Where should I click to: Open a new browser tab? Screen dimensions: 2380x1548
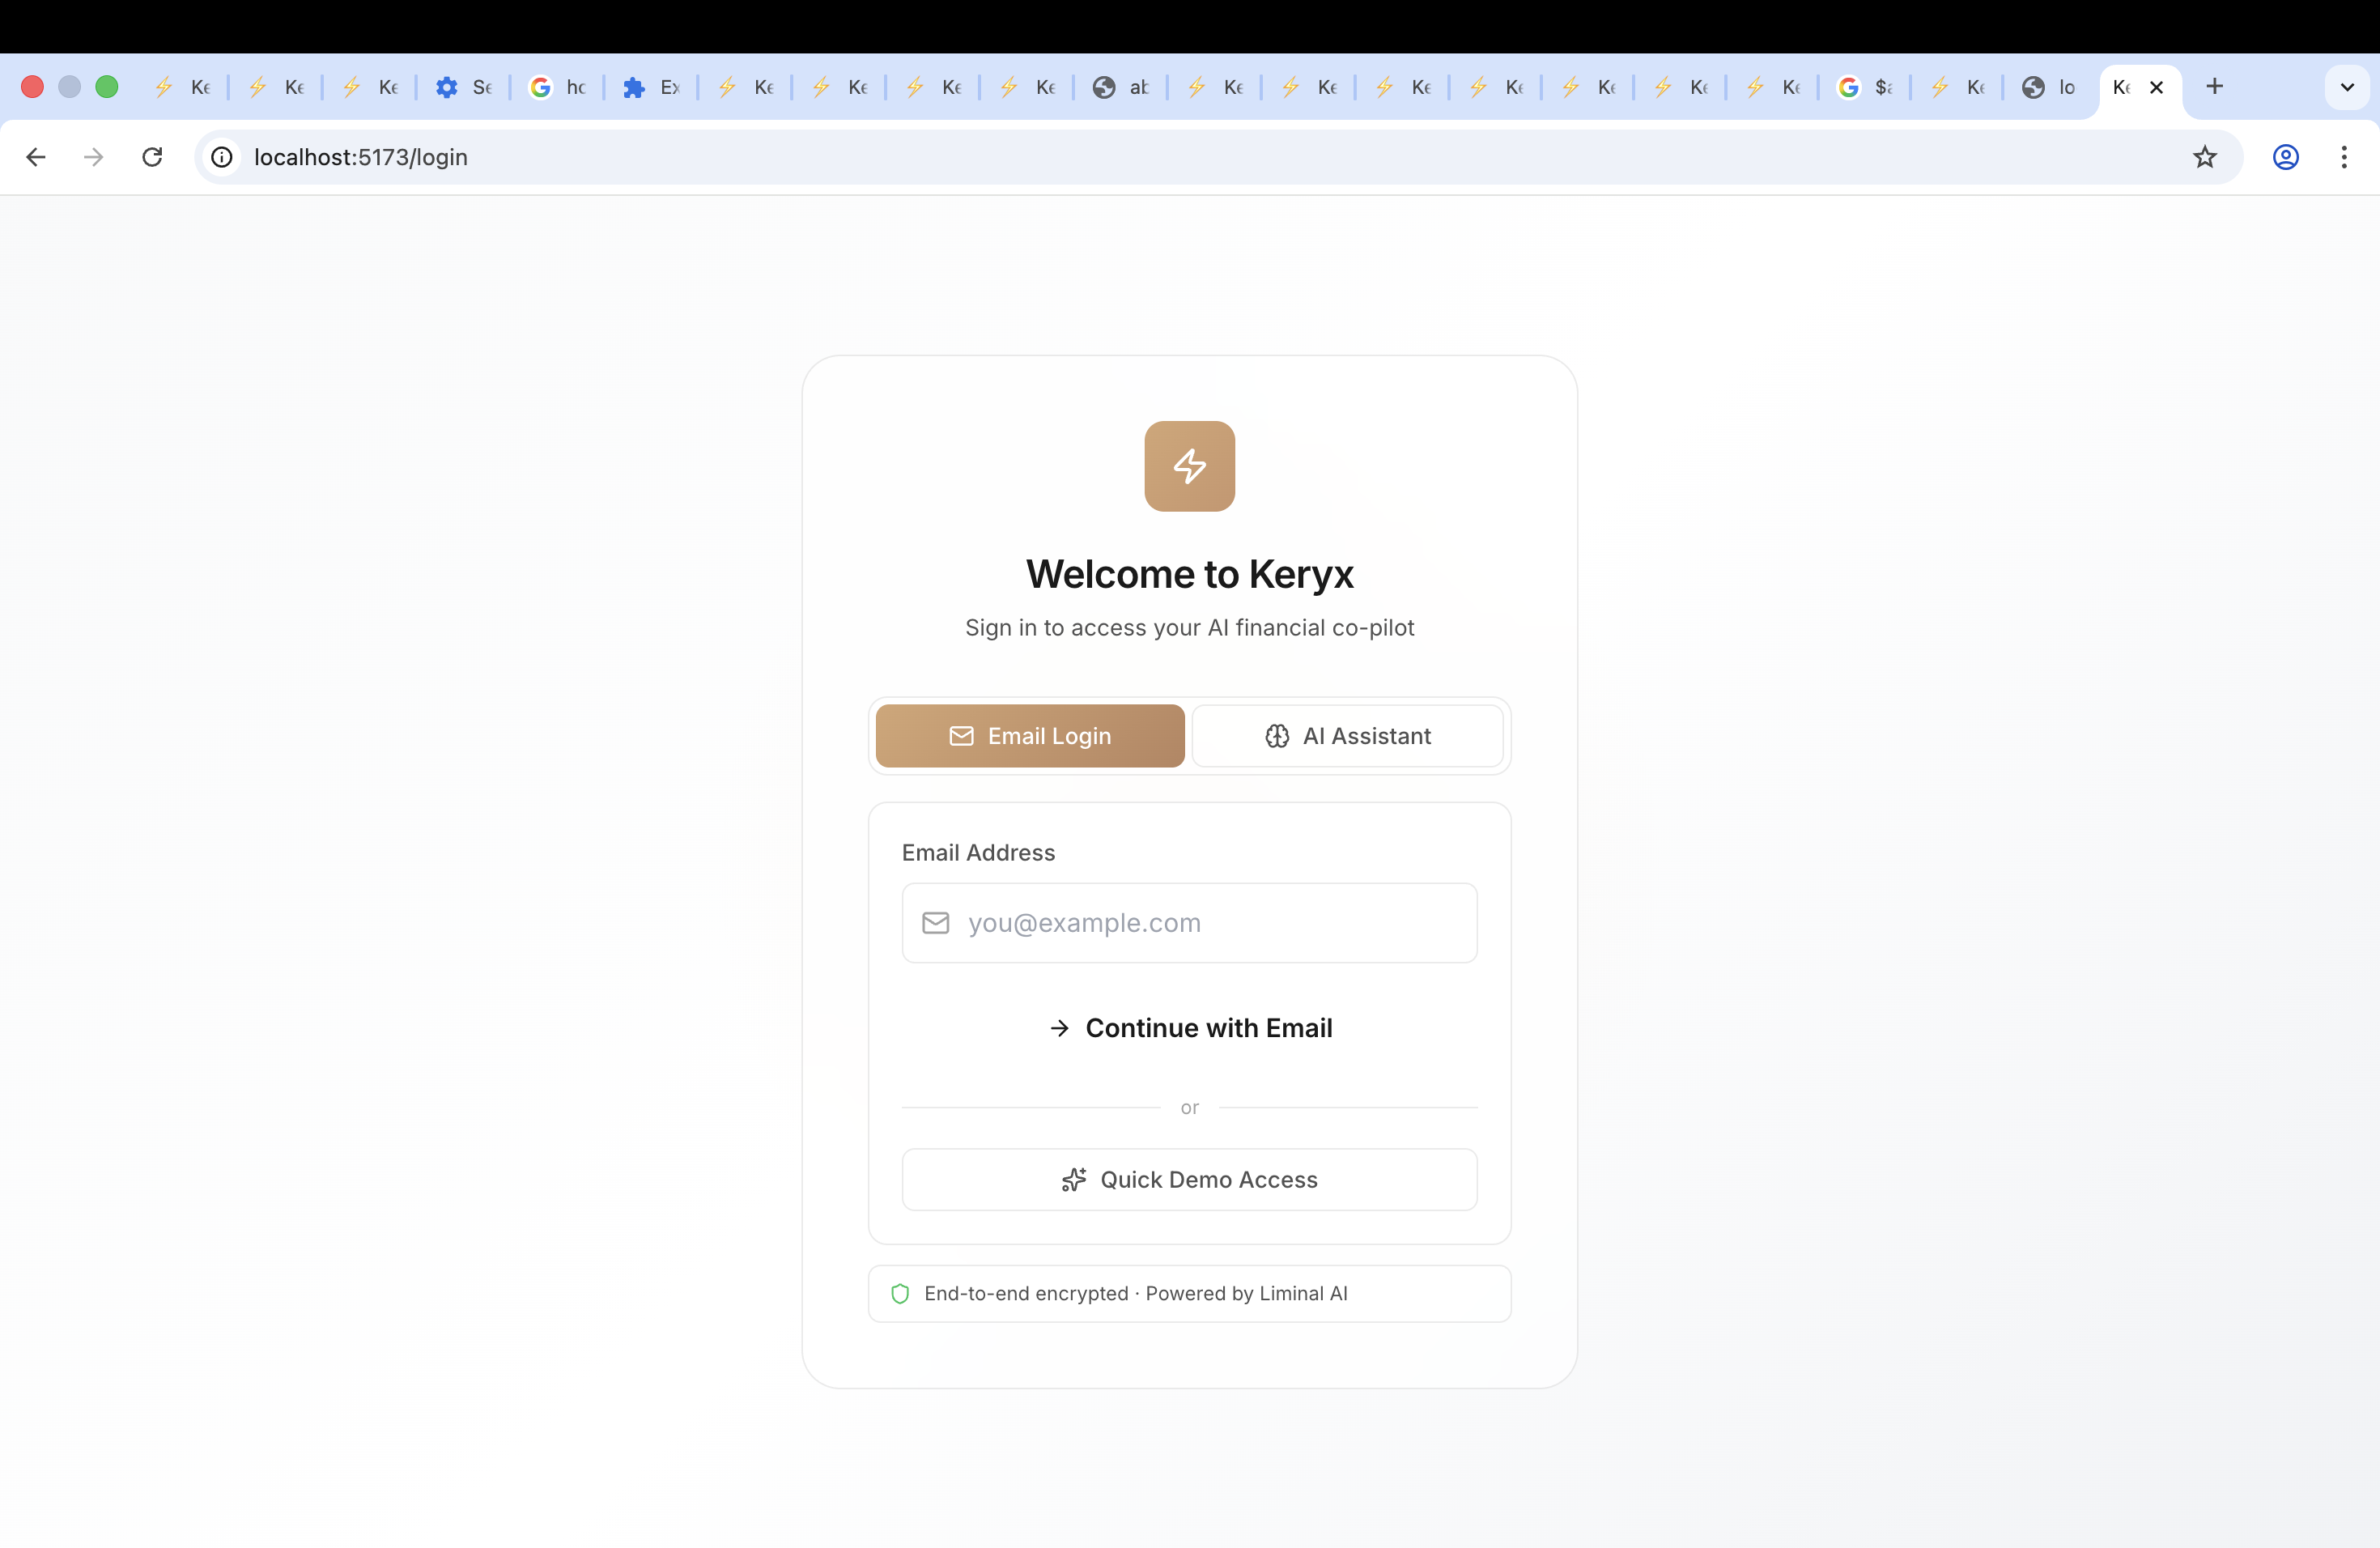(2214, 87)
